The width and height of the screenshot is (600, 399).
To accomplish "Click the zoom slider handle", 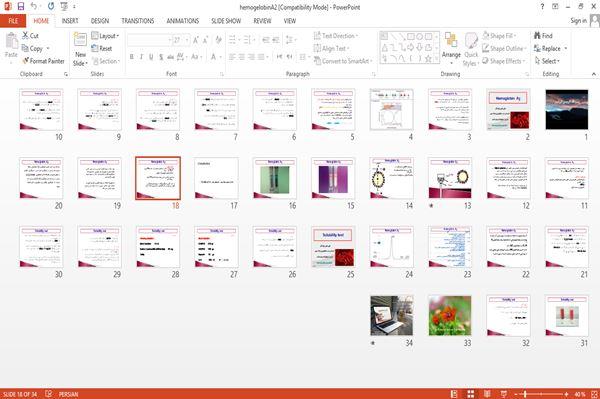I will pyautogui.click(x=525, y=394).
